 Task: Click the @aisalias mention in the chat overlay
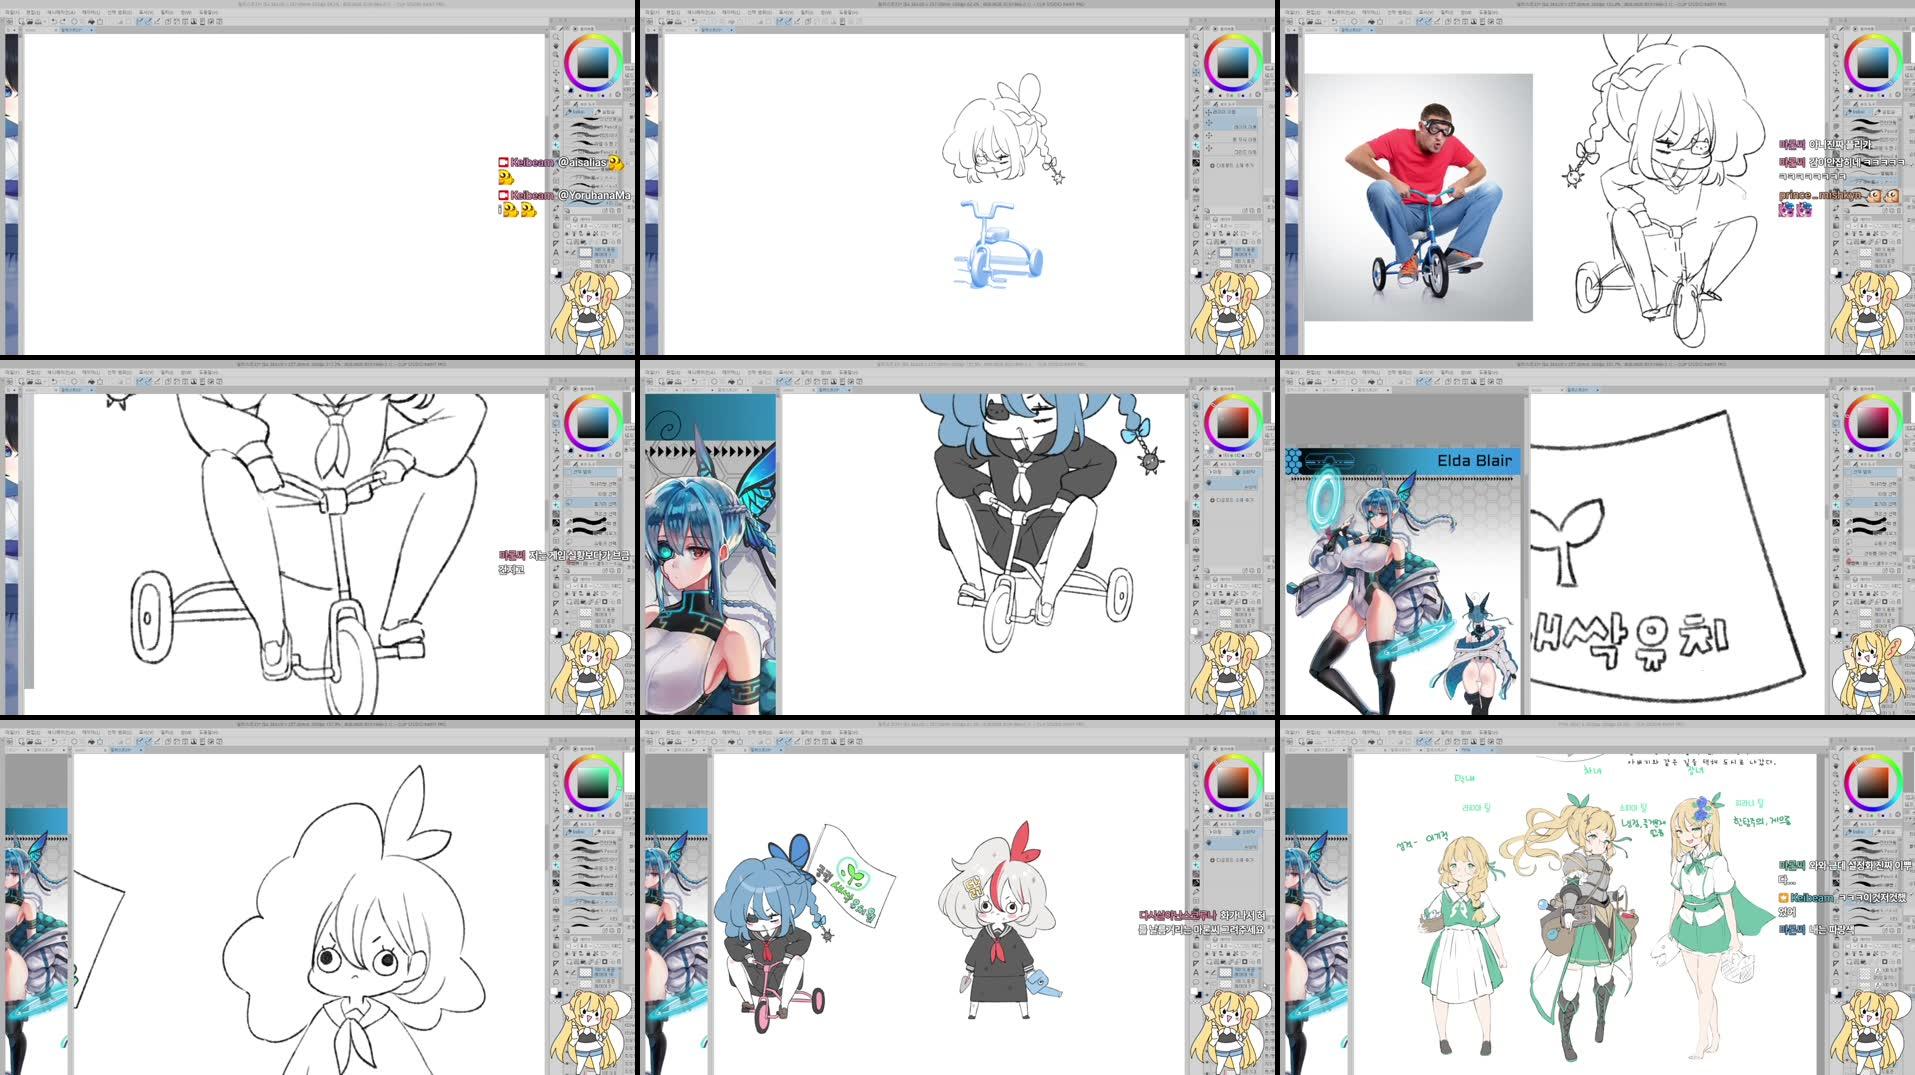pyautogui.click(x=583, y=161)
